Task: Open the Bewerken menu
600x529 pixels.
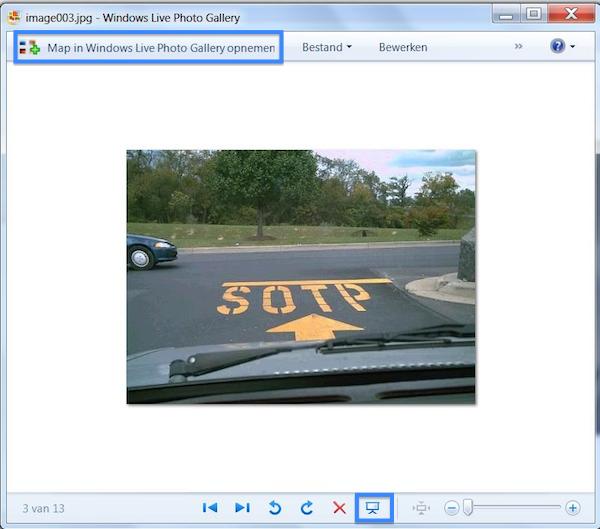Action: tap(403, 47)
